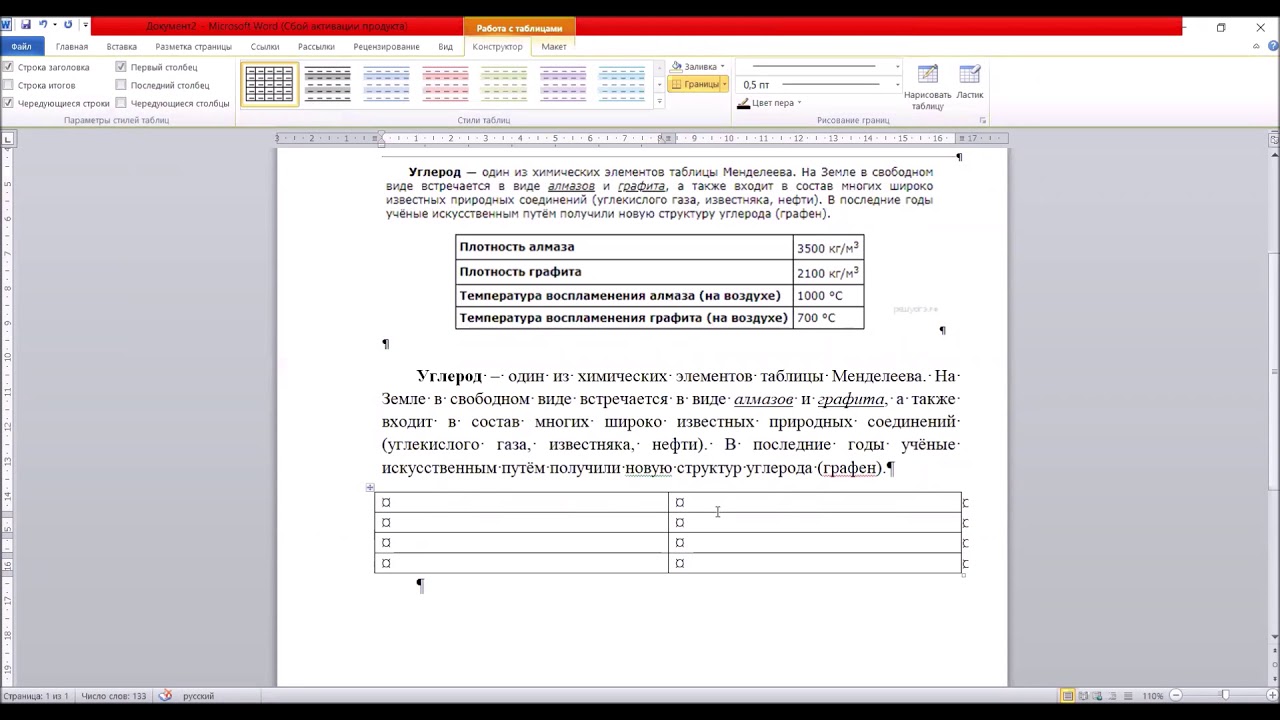Toggle the ruler button above scrollbar
1280x720 pixels.
pyautogui.click(x=1274, y=140)
